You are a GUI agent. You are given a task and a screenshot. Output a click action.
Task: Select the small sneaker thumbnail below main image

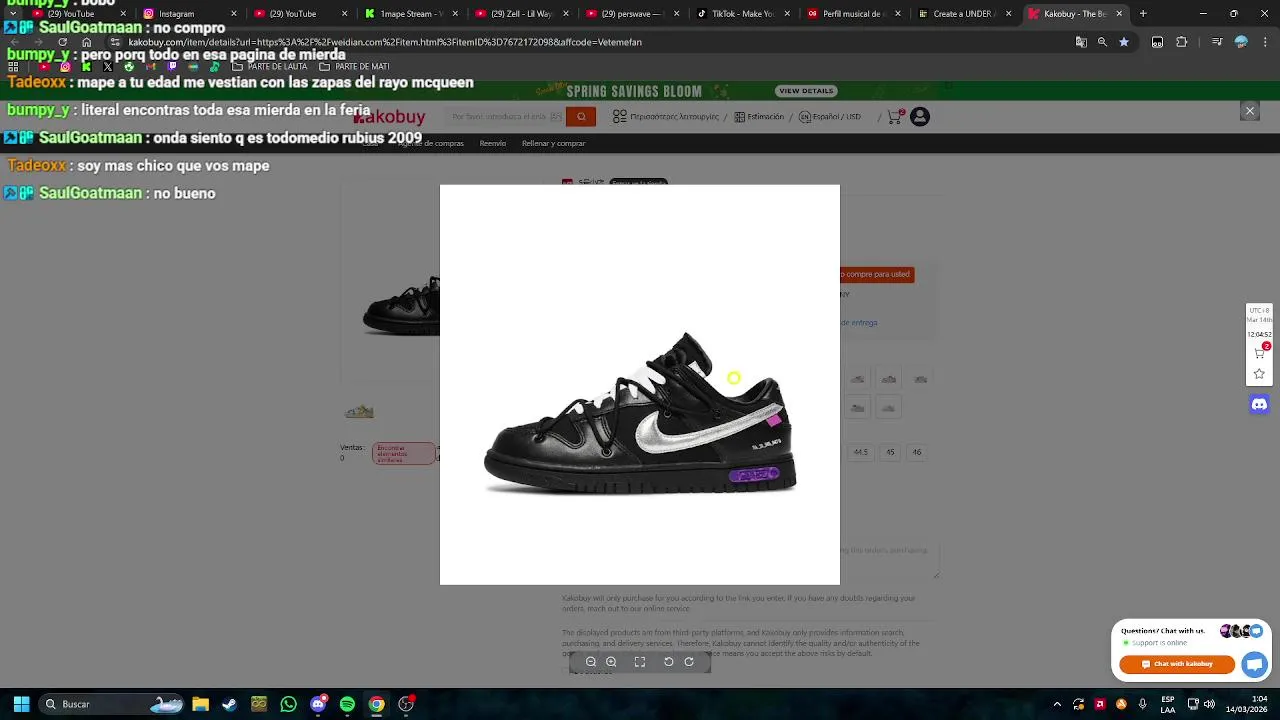pyautogui.click(x=359, y=411)
